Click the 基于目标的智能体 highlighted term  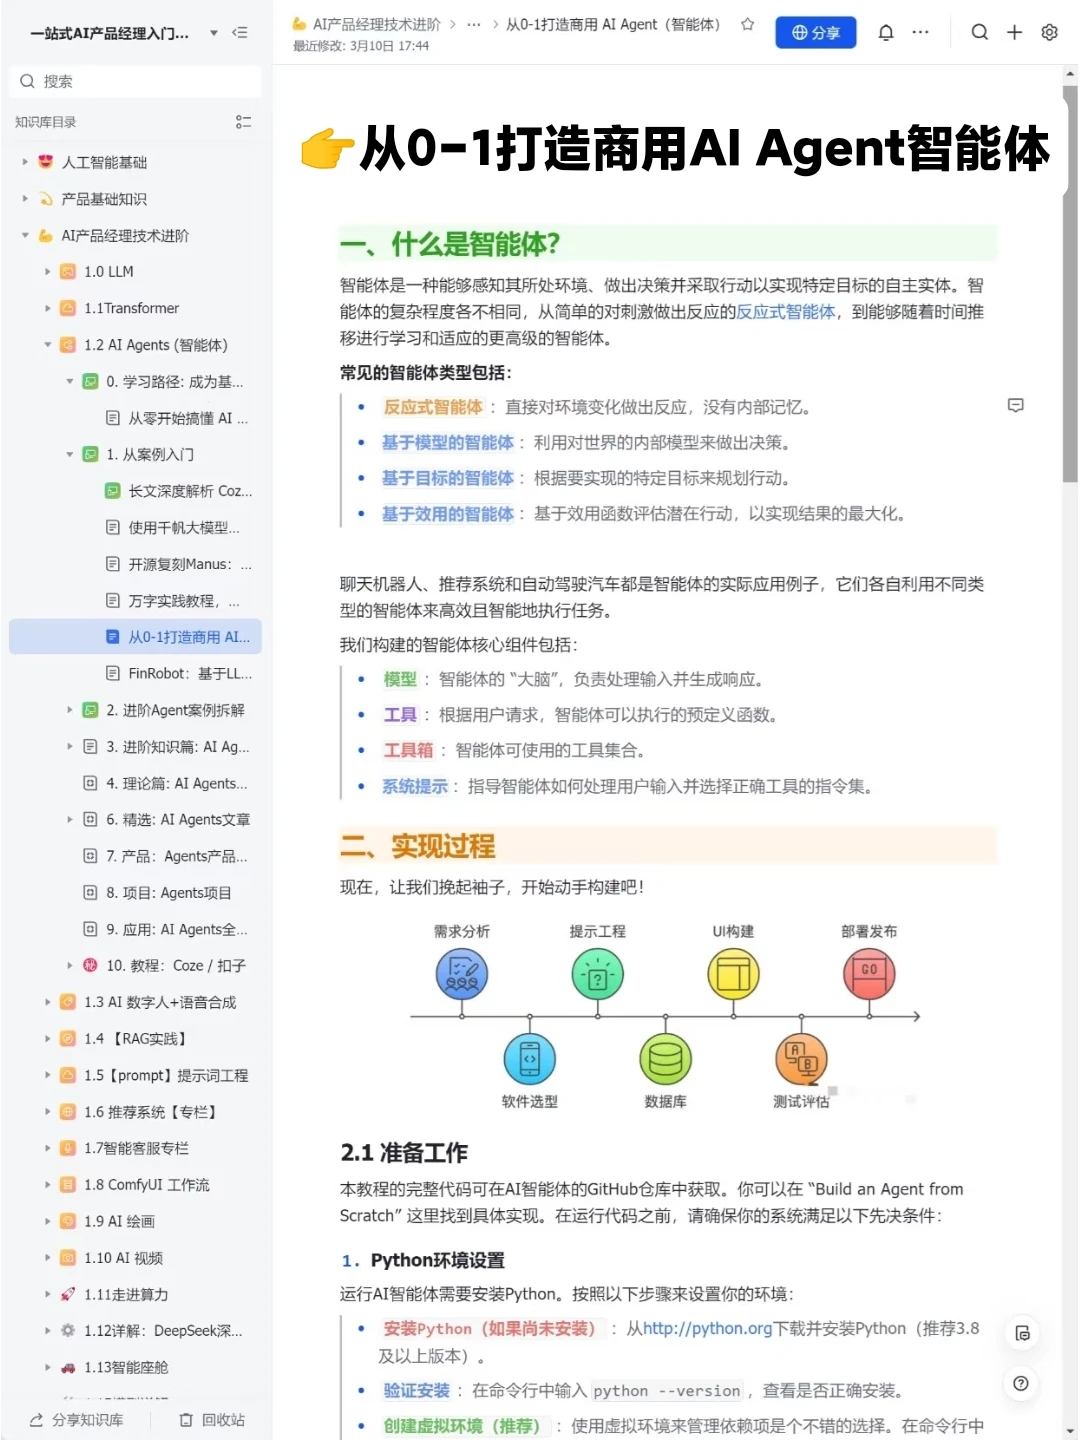click(448, 478)
